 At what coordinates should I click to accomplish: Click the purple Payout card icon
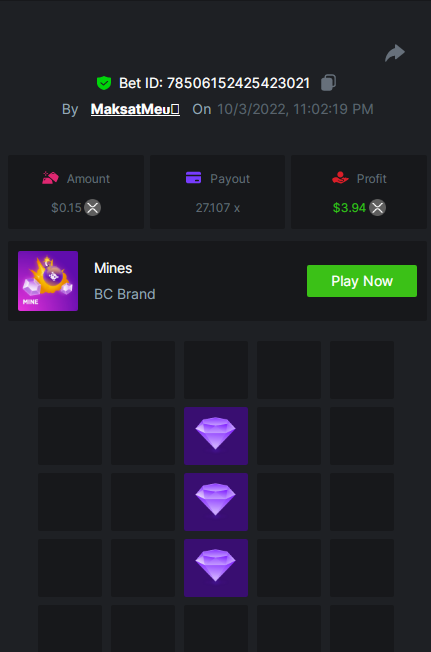pyautogui.click(x=193, y=178)
